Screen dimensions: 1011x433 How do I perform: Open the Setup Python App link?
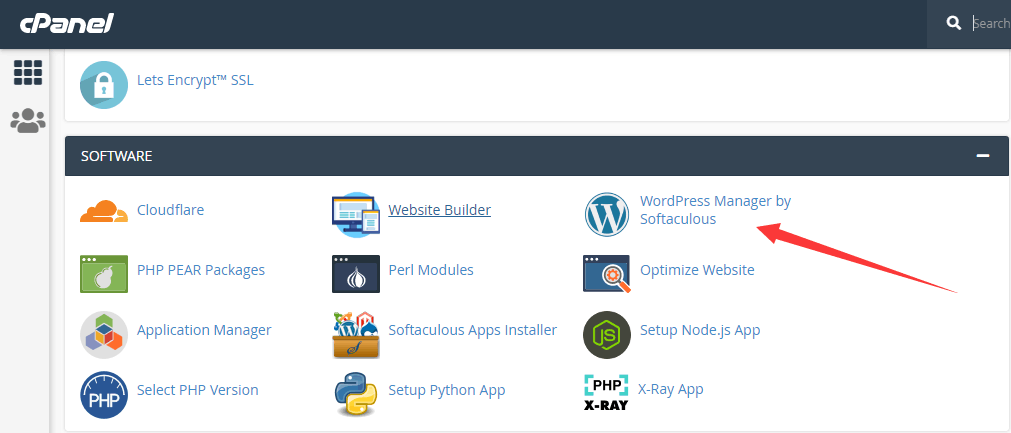446,390
